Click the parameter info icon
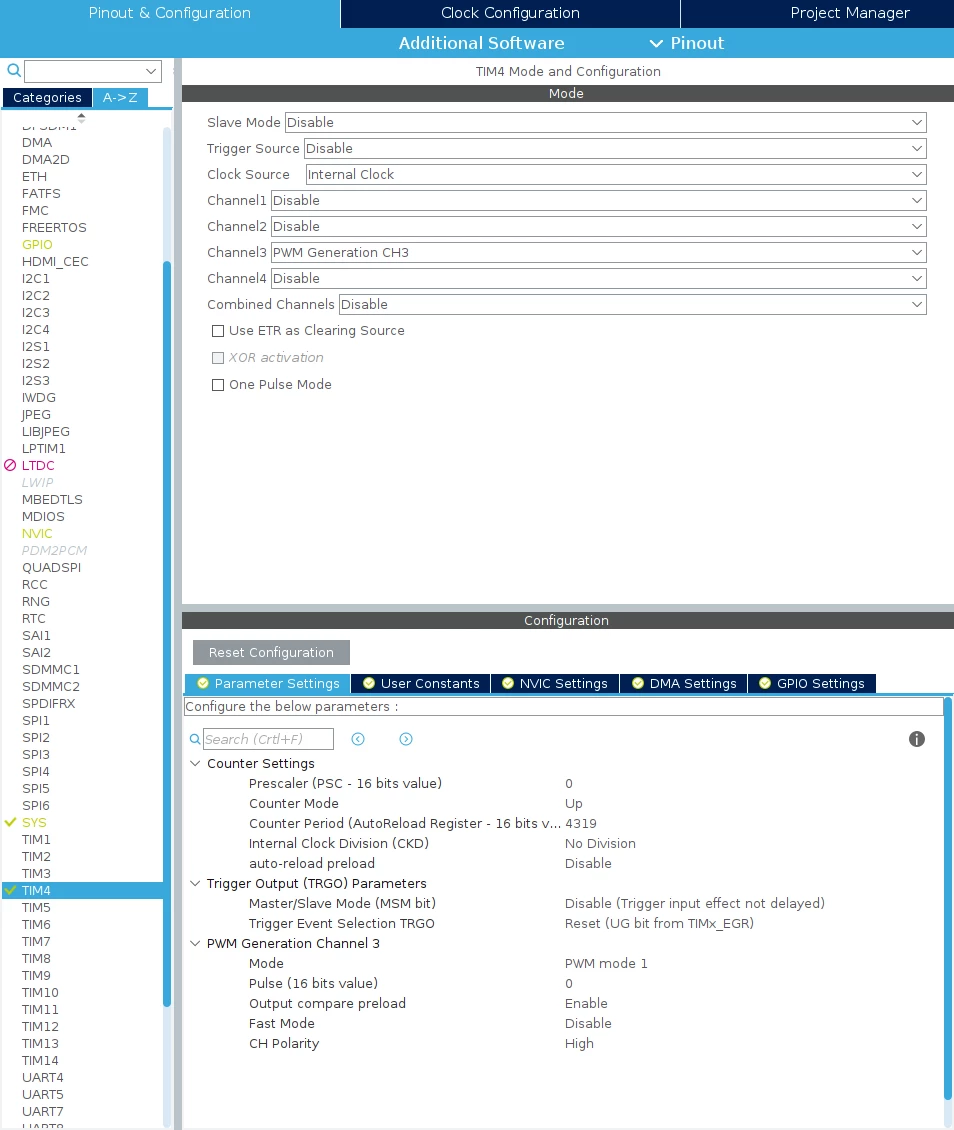 point(917,739)
